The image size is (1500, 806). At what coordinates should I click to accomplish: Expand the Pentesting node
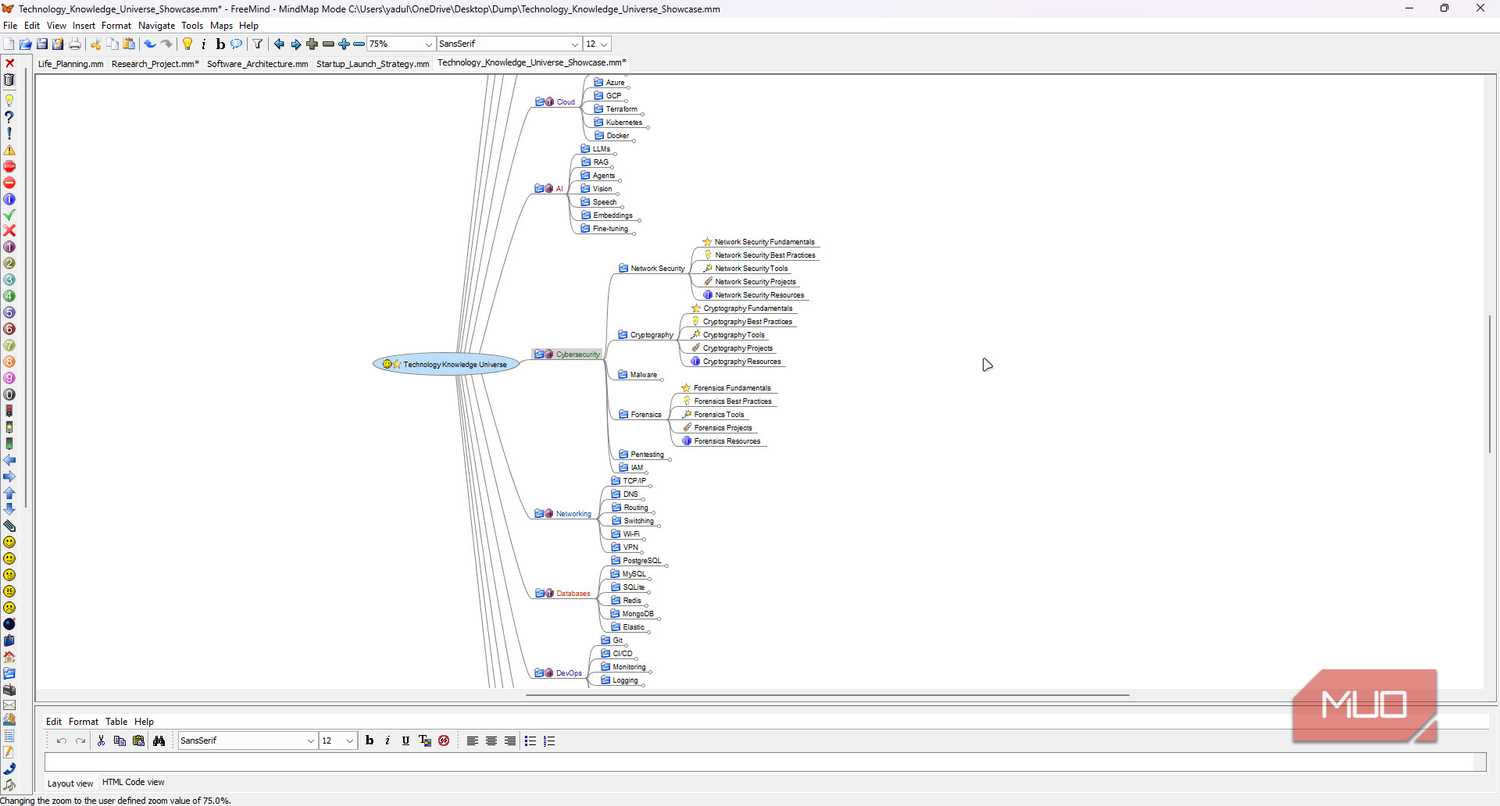click(x=641, y=454)
